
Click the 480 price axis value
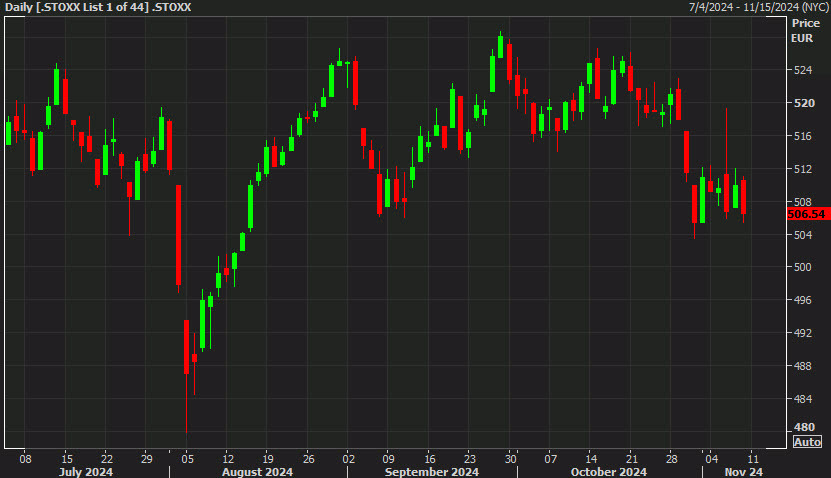(805, 427)
